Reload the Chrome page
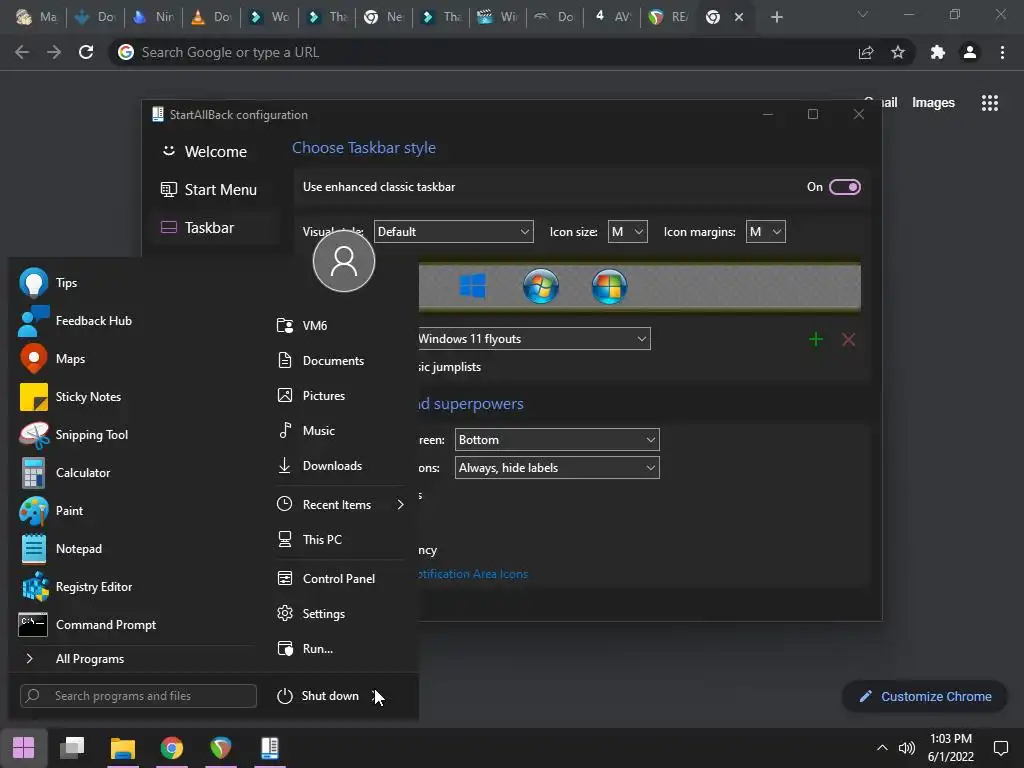Viewport: 1024px width, 768px height. pos(86,52)
